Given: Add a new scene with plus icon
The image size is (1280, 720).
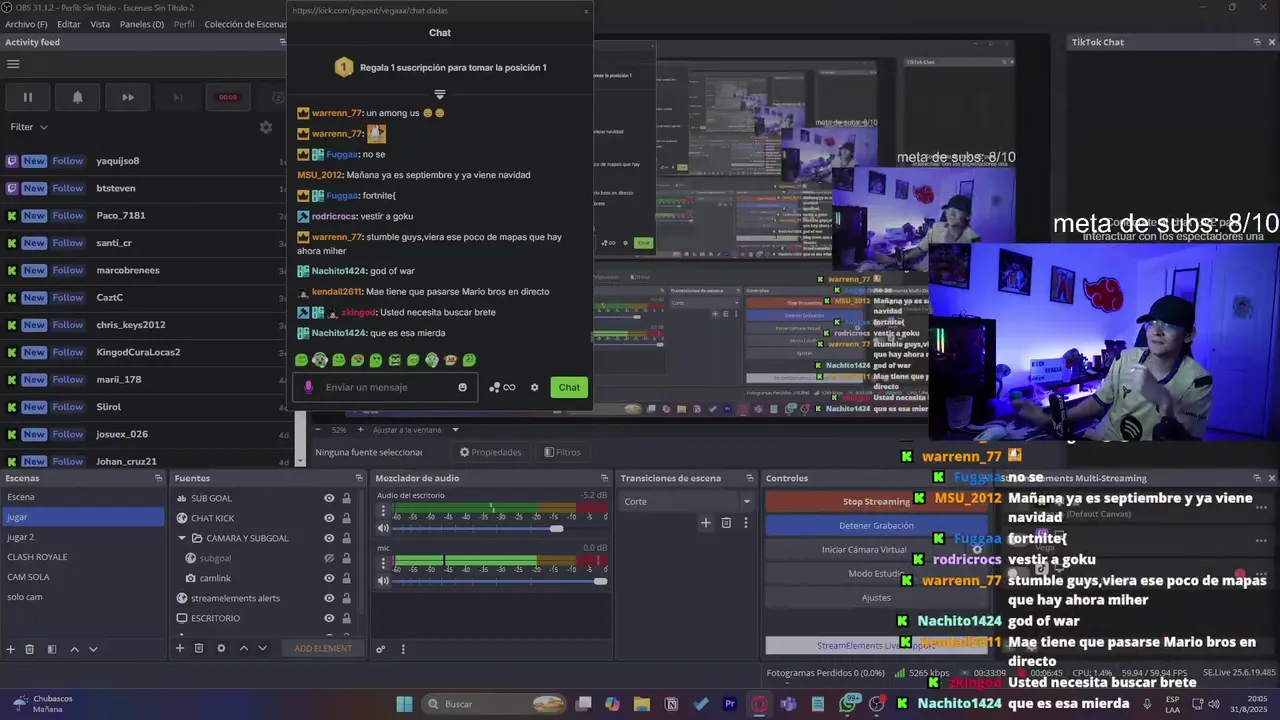Looking at the screenshot, I should tap(10, 649).
